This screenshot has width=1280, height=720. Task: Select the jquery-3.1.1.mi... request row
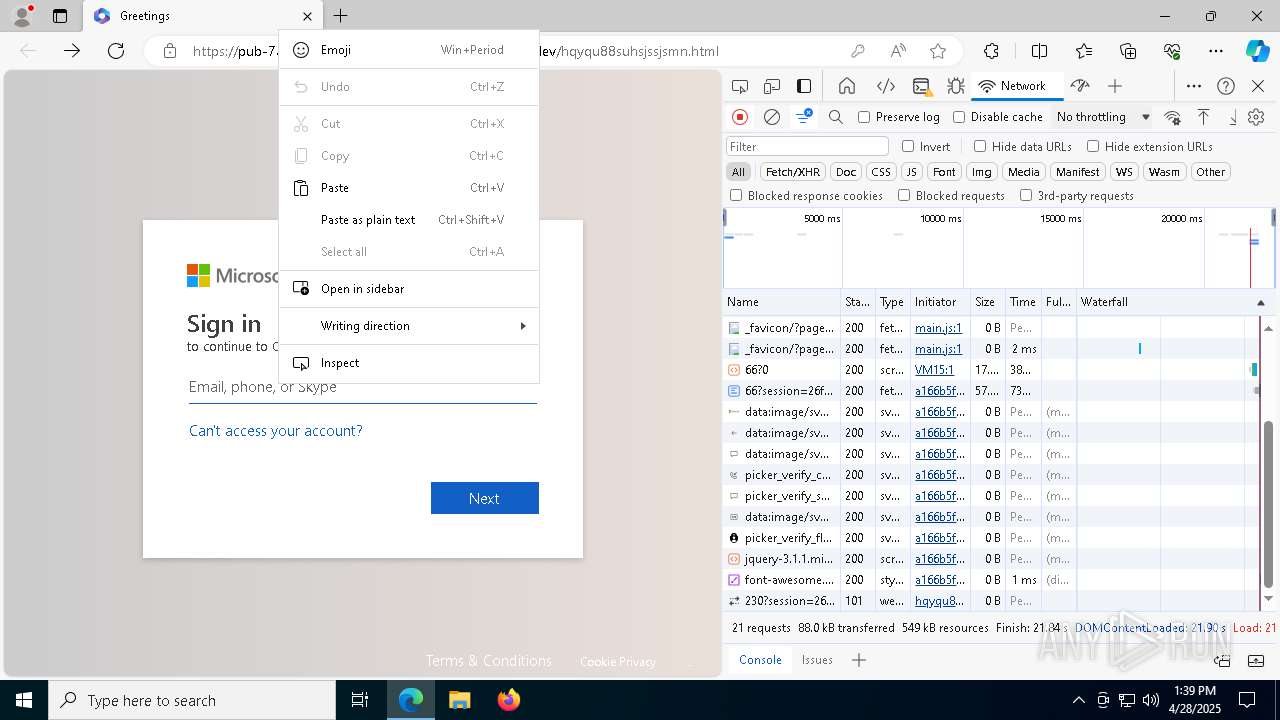pos(990,559)
